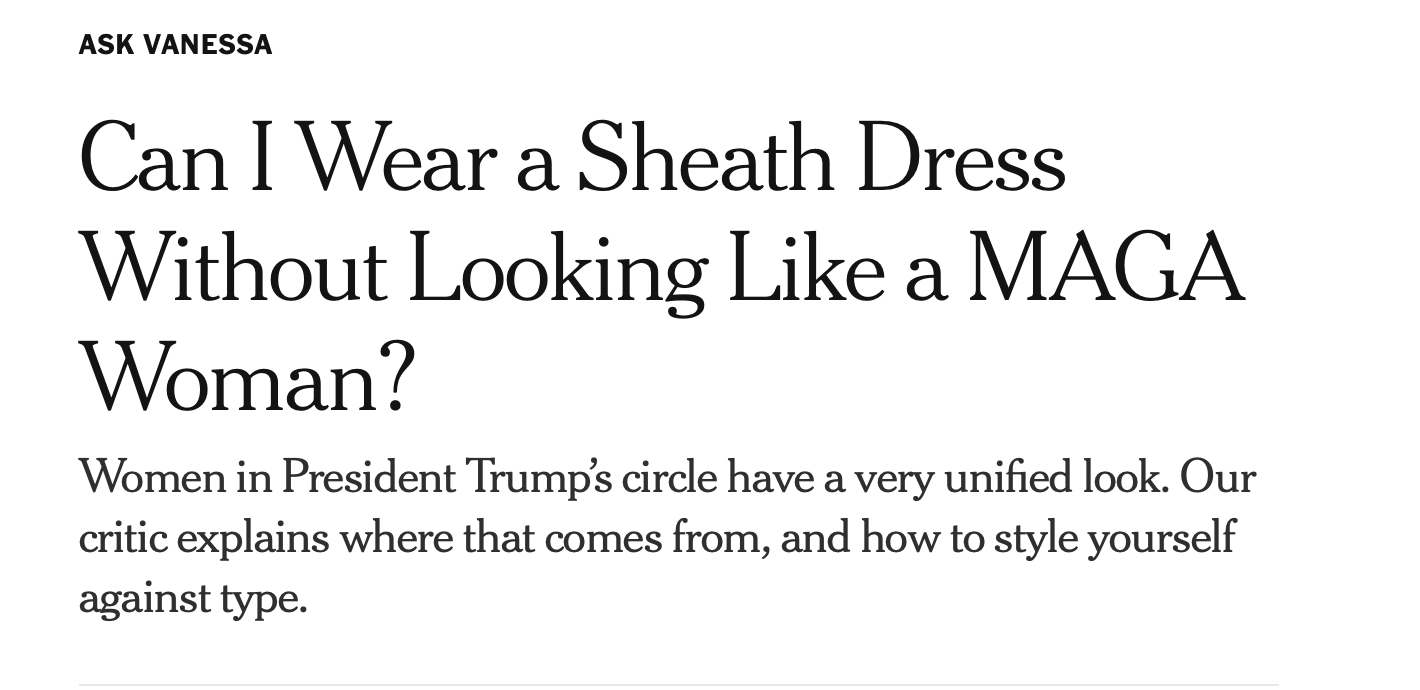Click the horizontal divider below the summary
This screenshot has width=1420, height=690.
[678, 685]
